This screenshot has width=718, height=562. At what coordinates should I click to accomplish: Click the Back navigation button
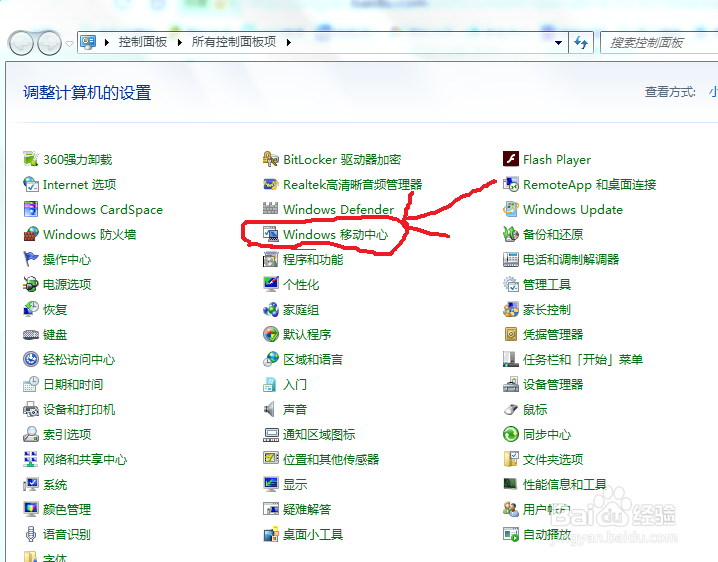click(x=21, y=43)
